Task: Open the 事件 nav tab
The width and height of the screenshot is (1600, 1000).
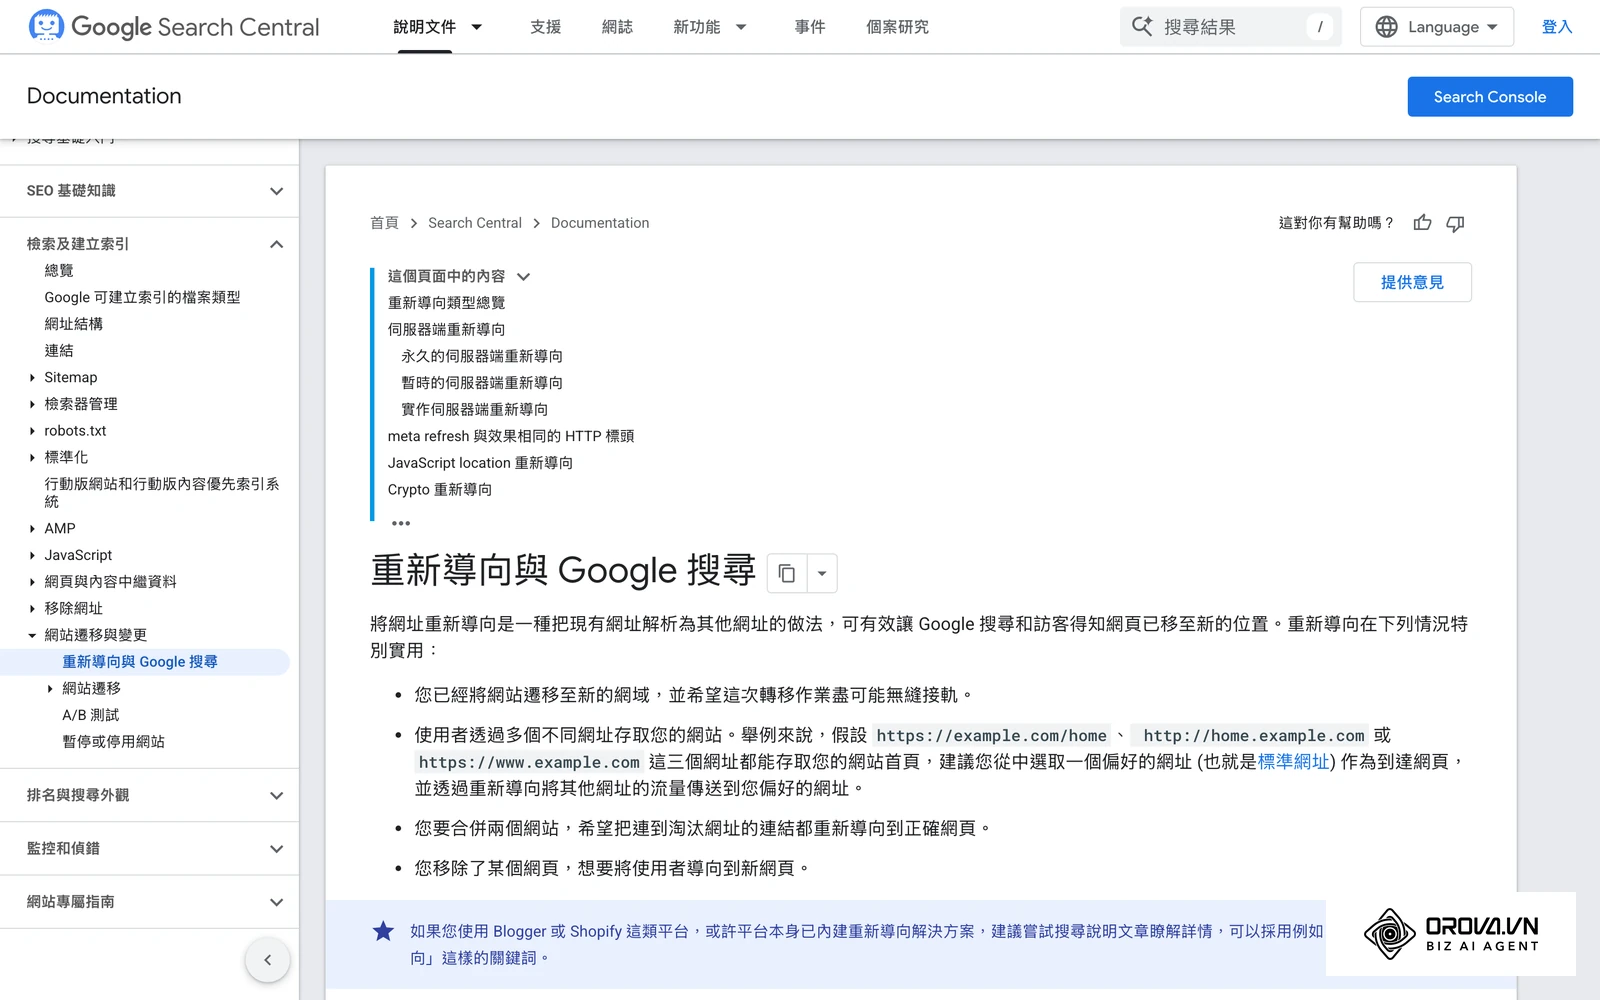Action: [810, 27]
